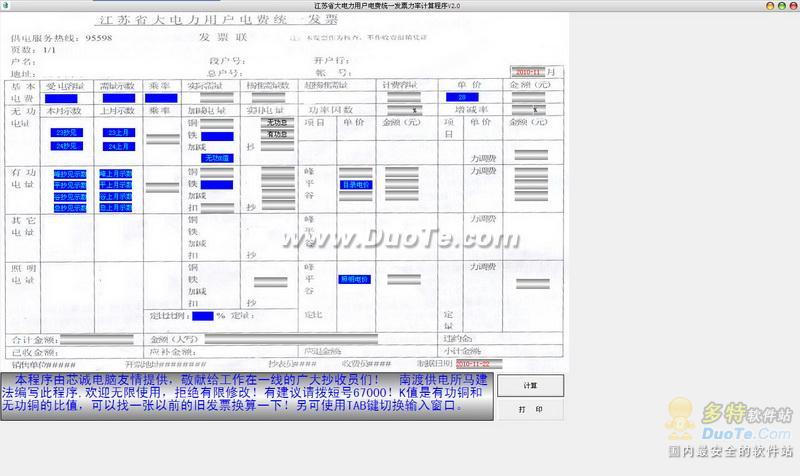800x476 pixels.
Task: Select the 总上月示数 total last-month field
Action: (x=116, y=208)
